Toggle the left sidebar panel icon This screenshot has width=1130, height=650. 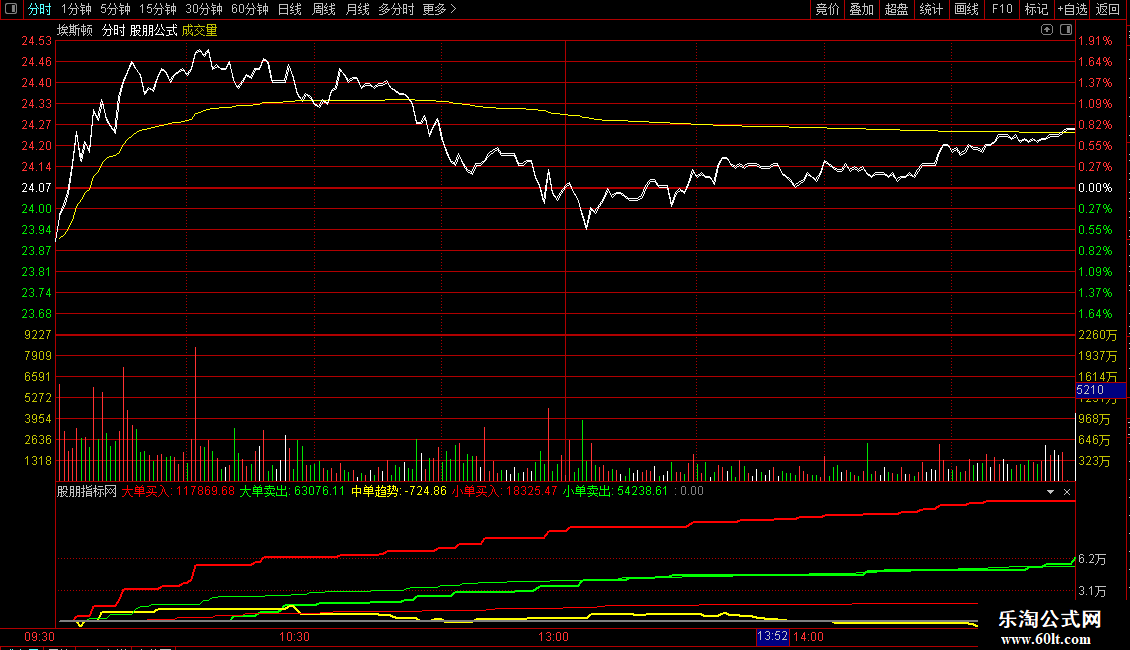coord(11,9)
